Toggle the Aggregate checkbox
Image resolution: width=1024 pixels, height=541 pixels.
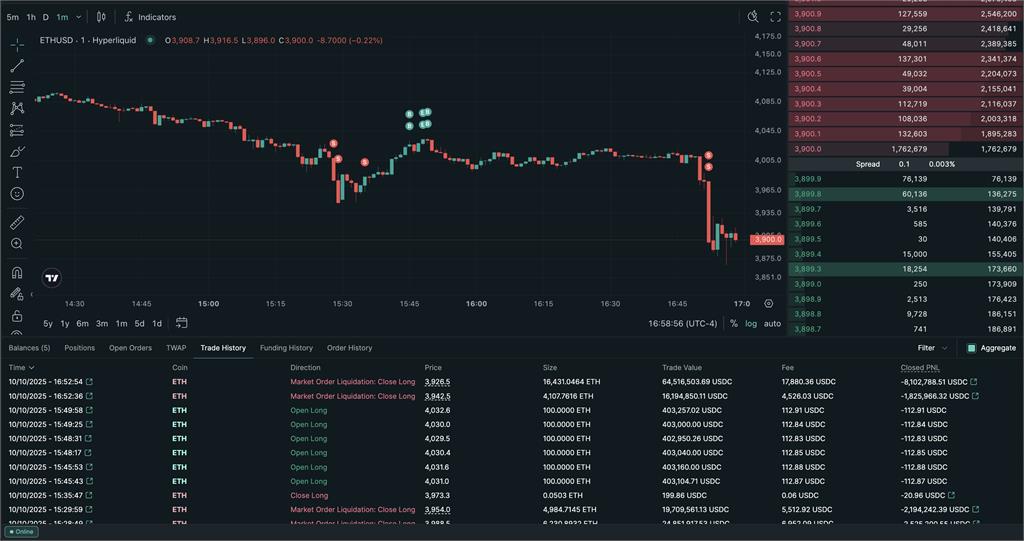click(971, 348)
